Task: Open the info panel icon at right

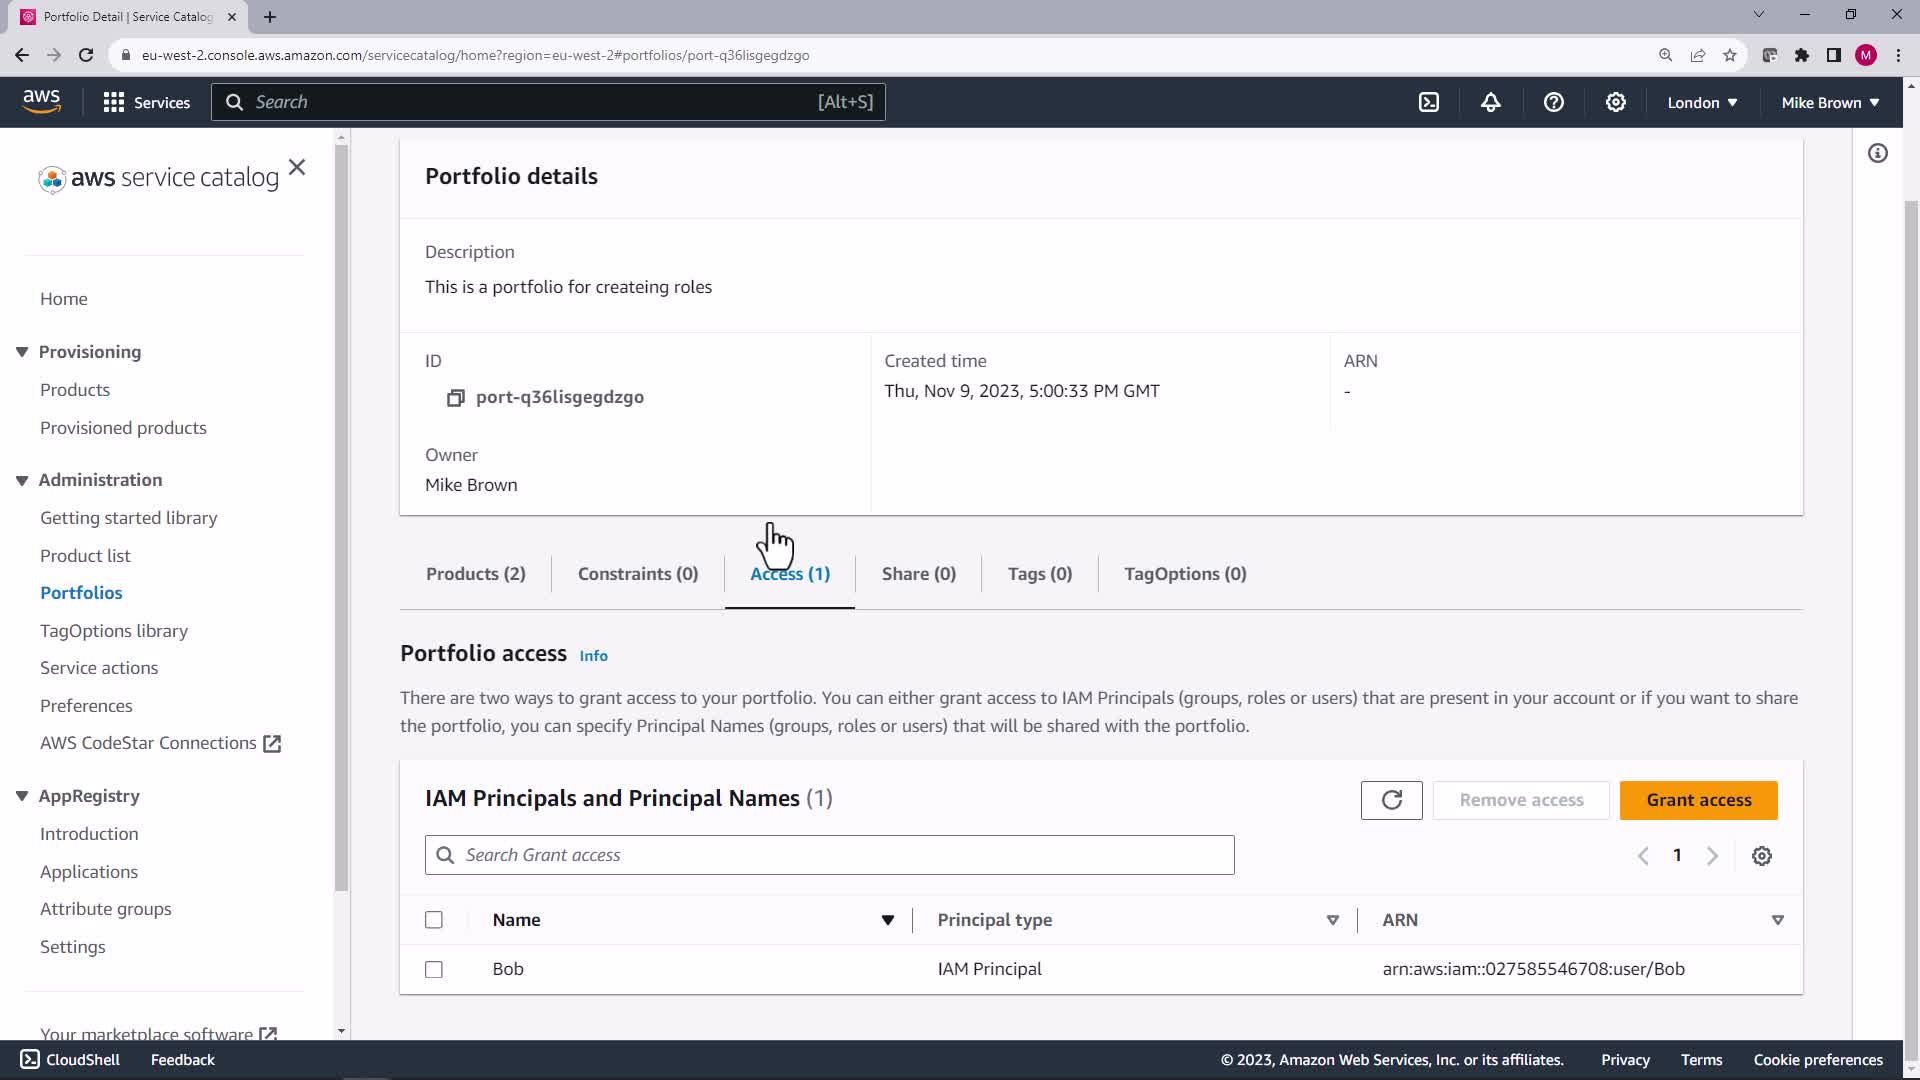Action: 1878,153
